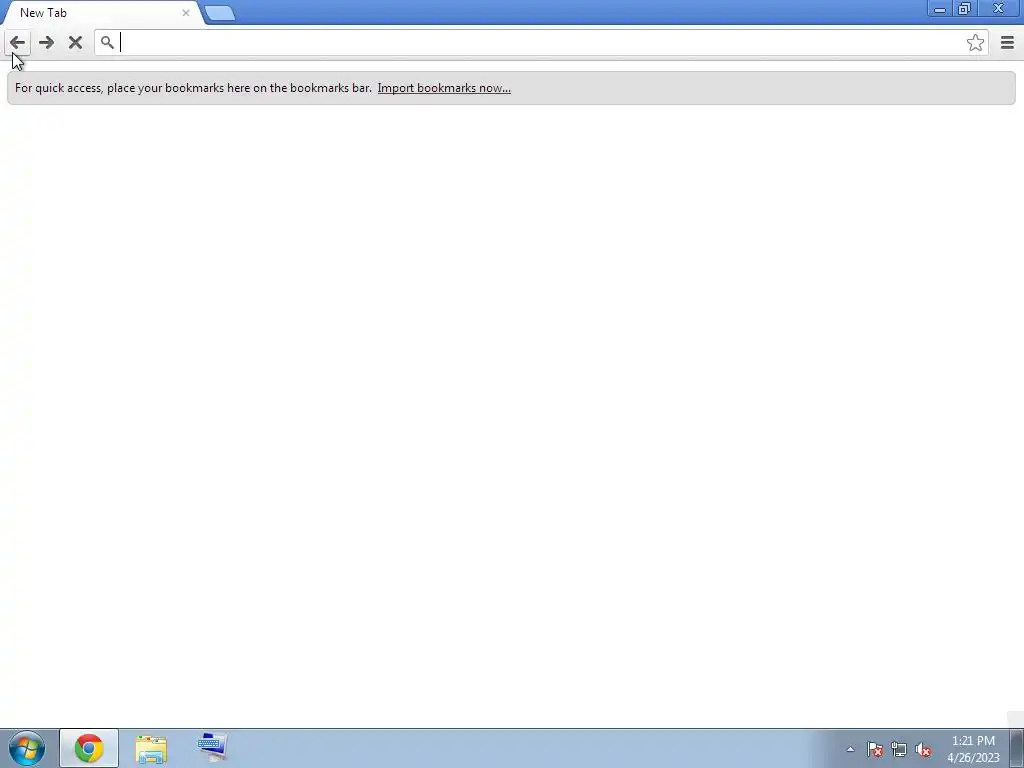1024x768 pixels.
Task: Open the keyboard-and-monitor app on taskbar
Action: pyautogui.click(x=212, y=748)
